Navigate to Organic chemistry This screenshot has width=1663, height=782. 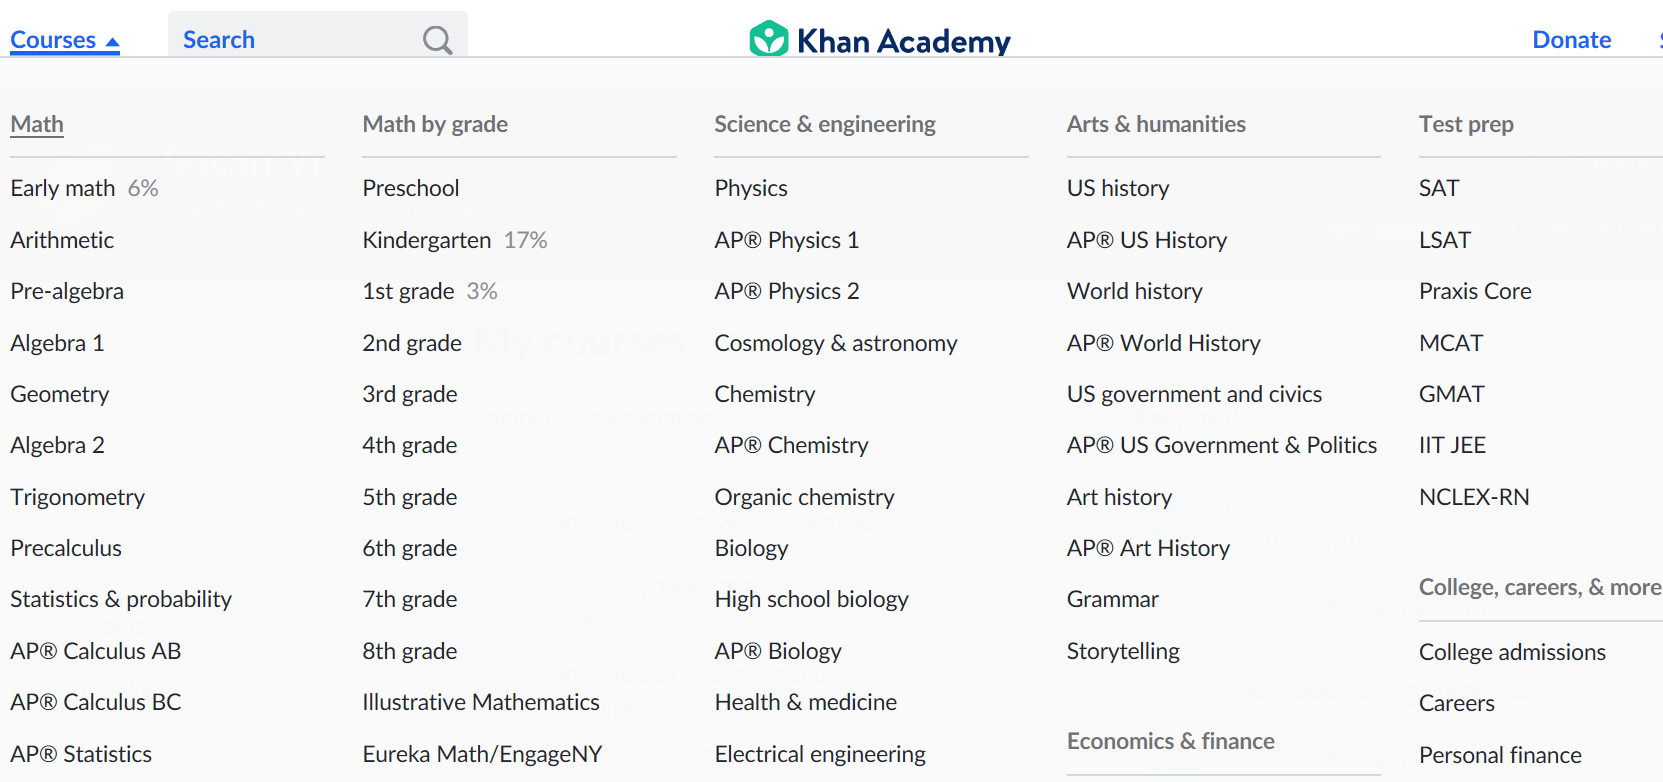(x=804, y=497)
